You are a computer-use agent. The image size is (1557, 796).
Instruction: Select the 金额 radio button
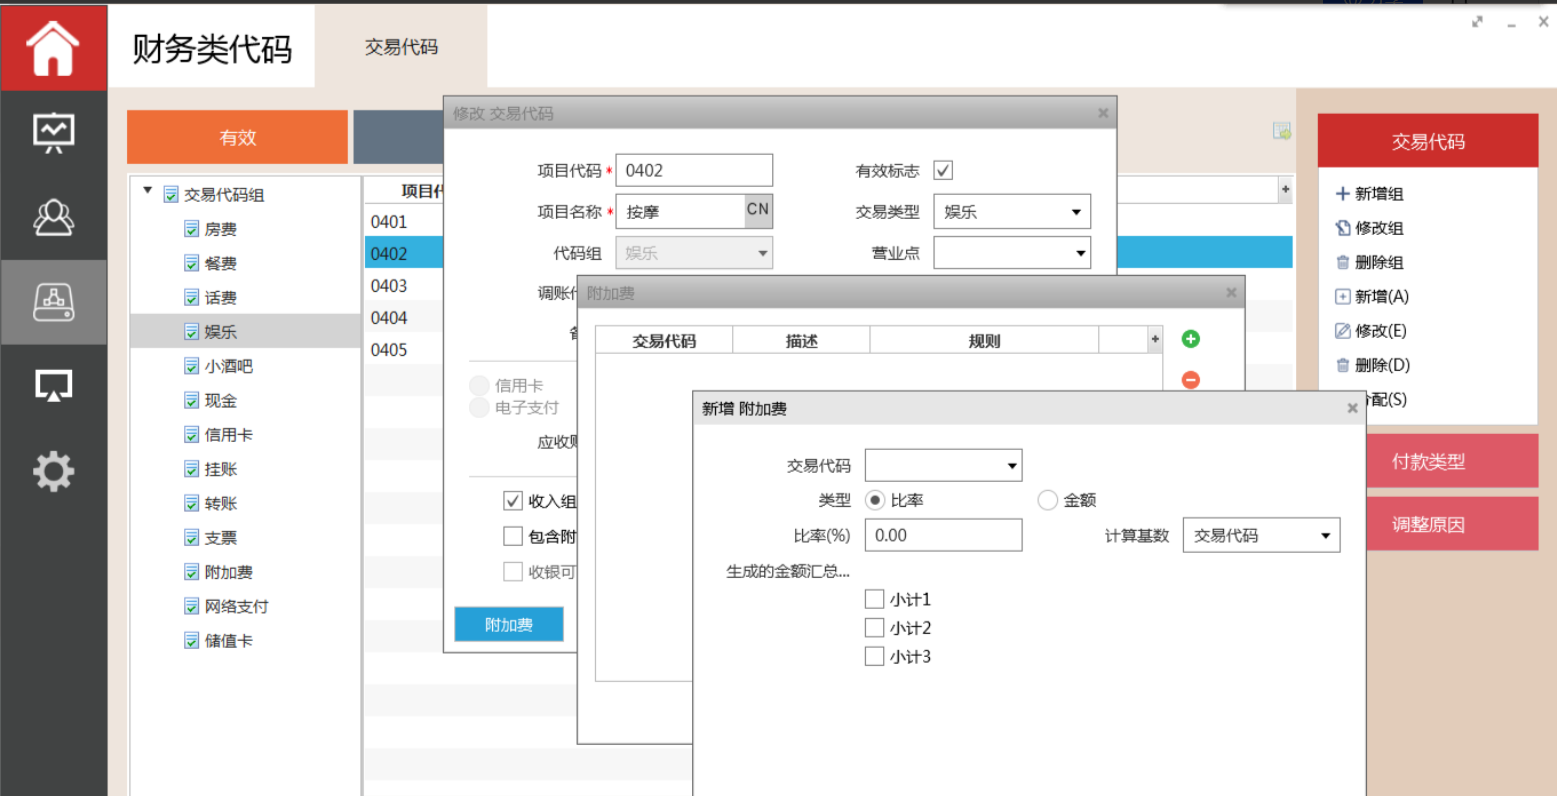1047,500
